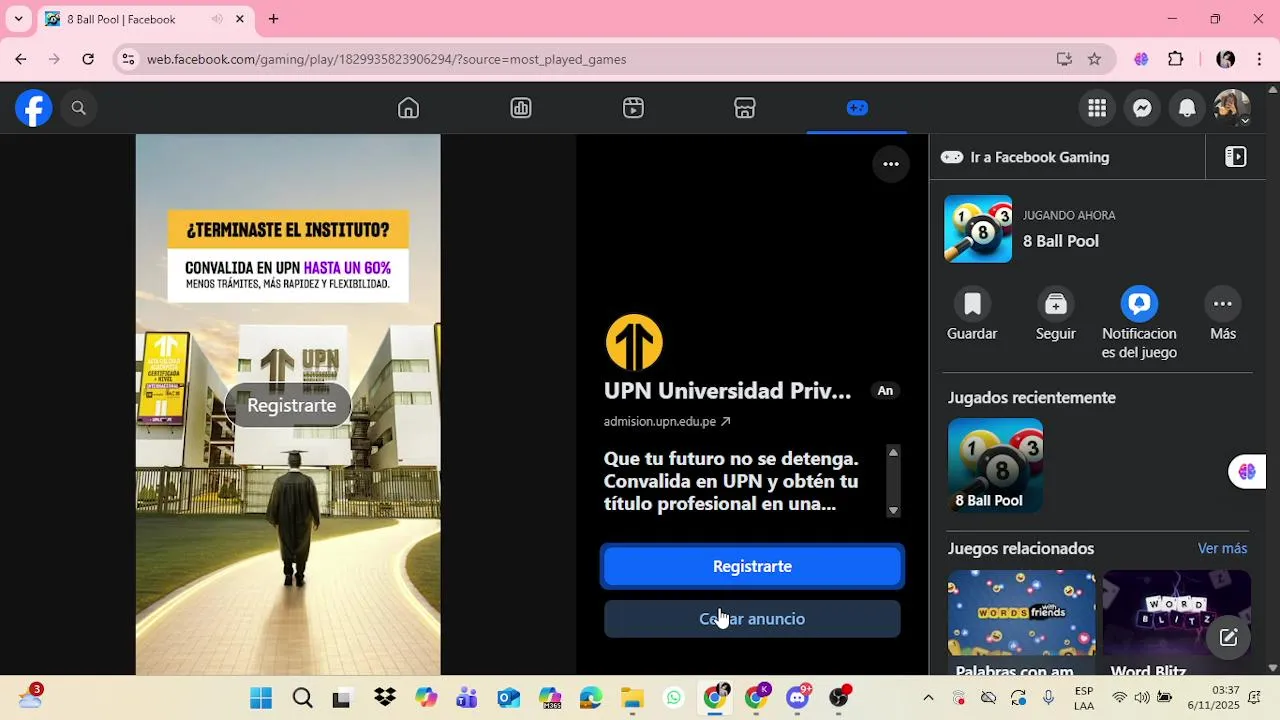The height and width of the screenshot is (720, 1280).
Task: Click the Facebook logo
Action: 33,108
